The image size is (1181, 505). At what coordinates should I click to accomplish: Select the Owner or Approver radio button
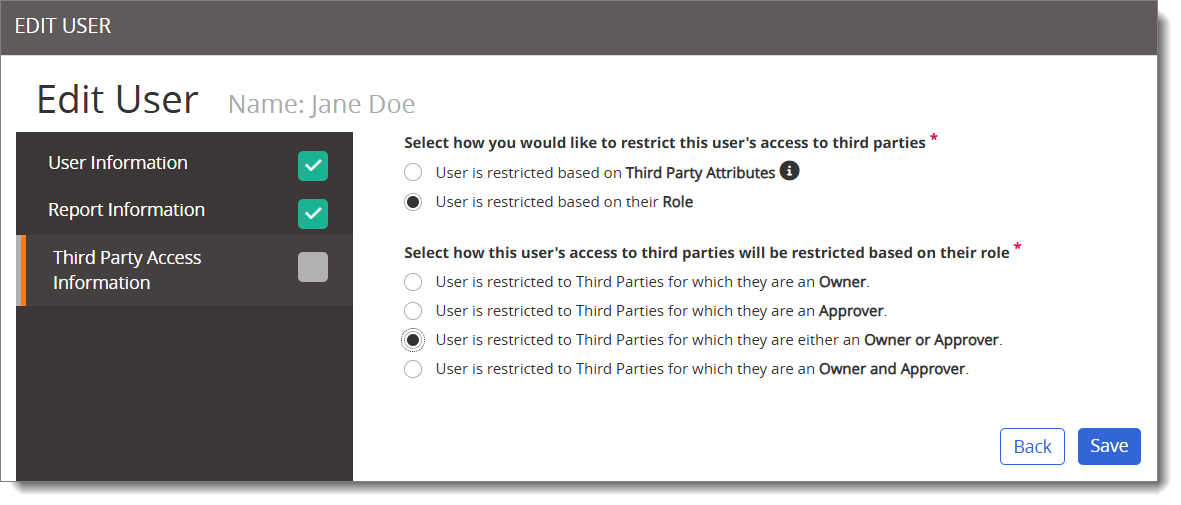coord(413,340)
